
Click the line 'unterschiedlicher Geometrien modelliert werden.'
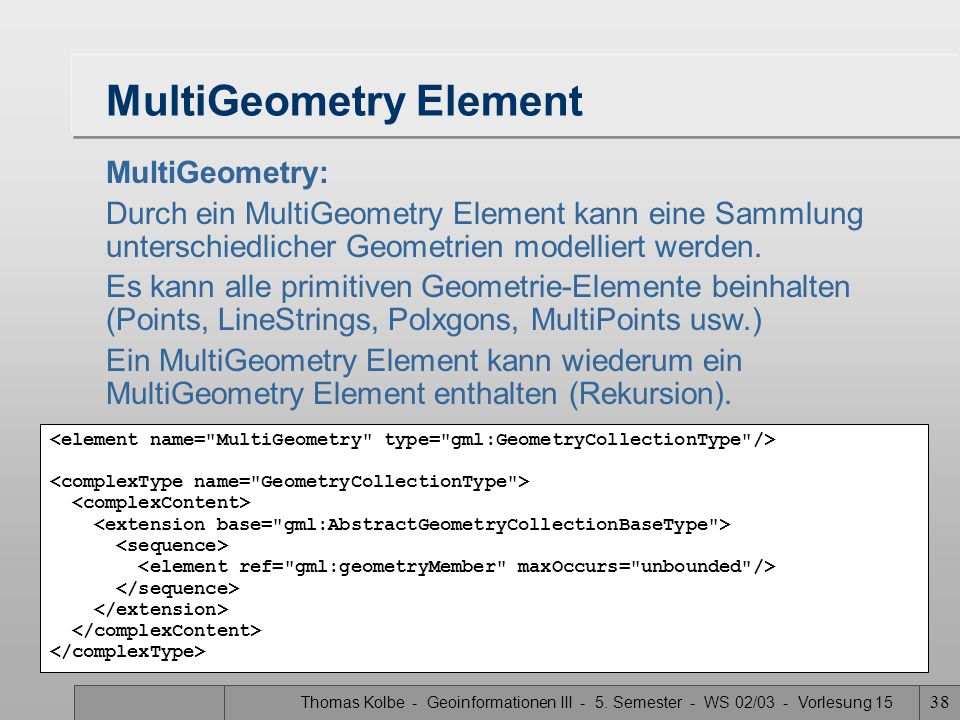coord(433,247)
